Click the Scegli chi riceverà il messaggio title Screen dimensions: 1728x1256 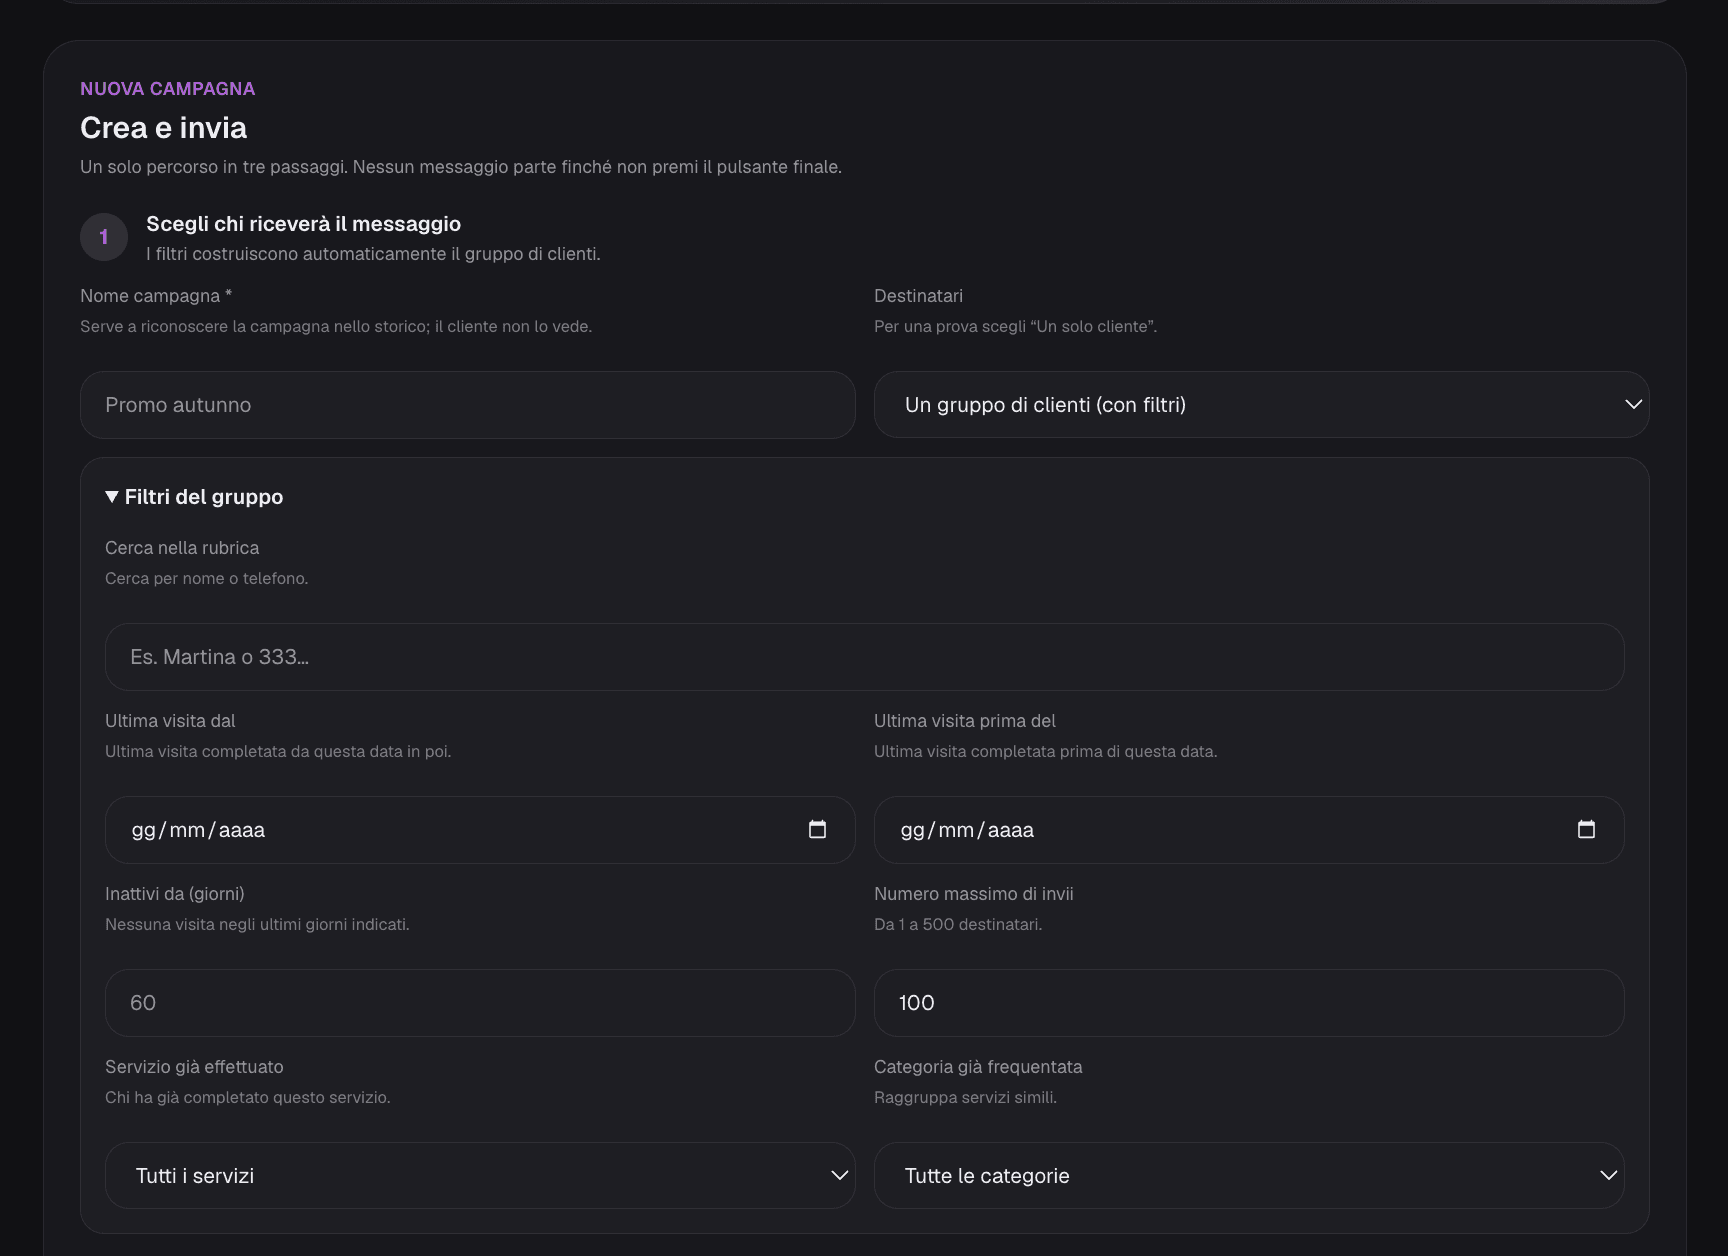pyautogui.click(x=303, y=224)
